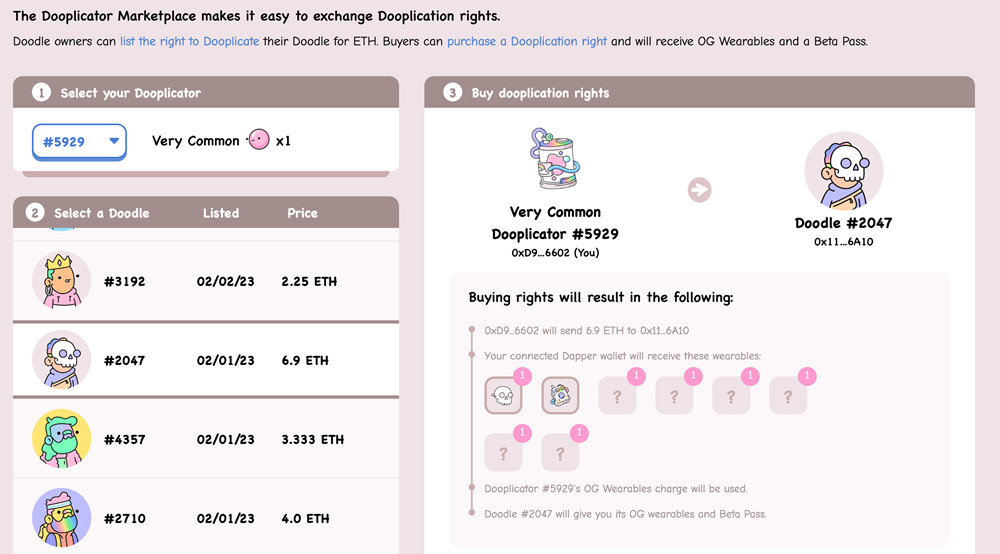Open 'list the right to Dooplicate' link
The height and width of the screenshot is (554, 1000).
pos(189,41)
